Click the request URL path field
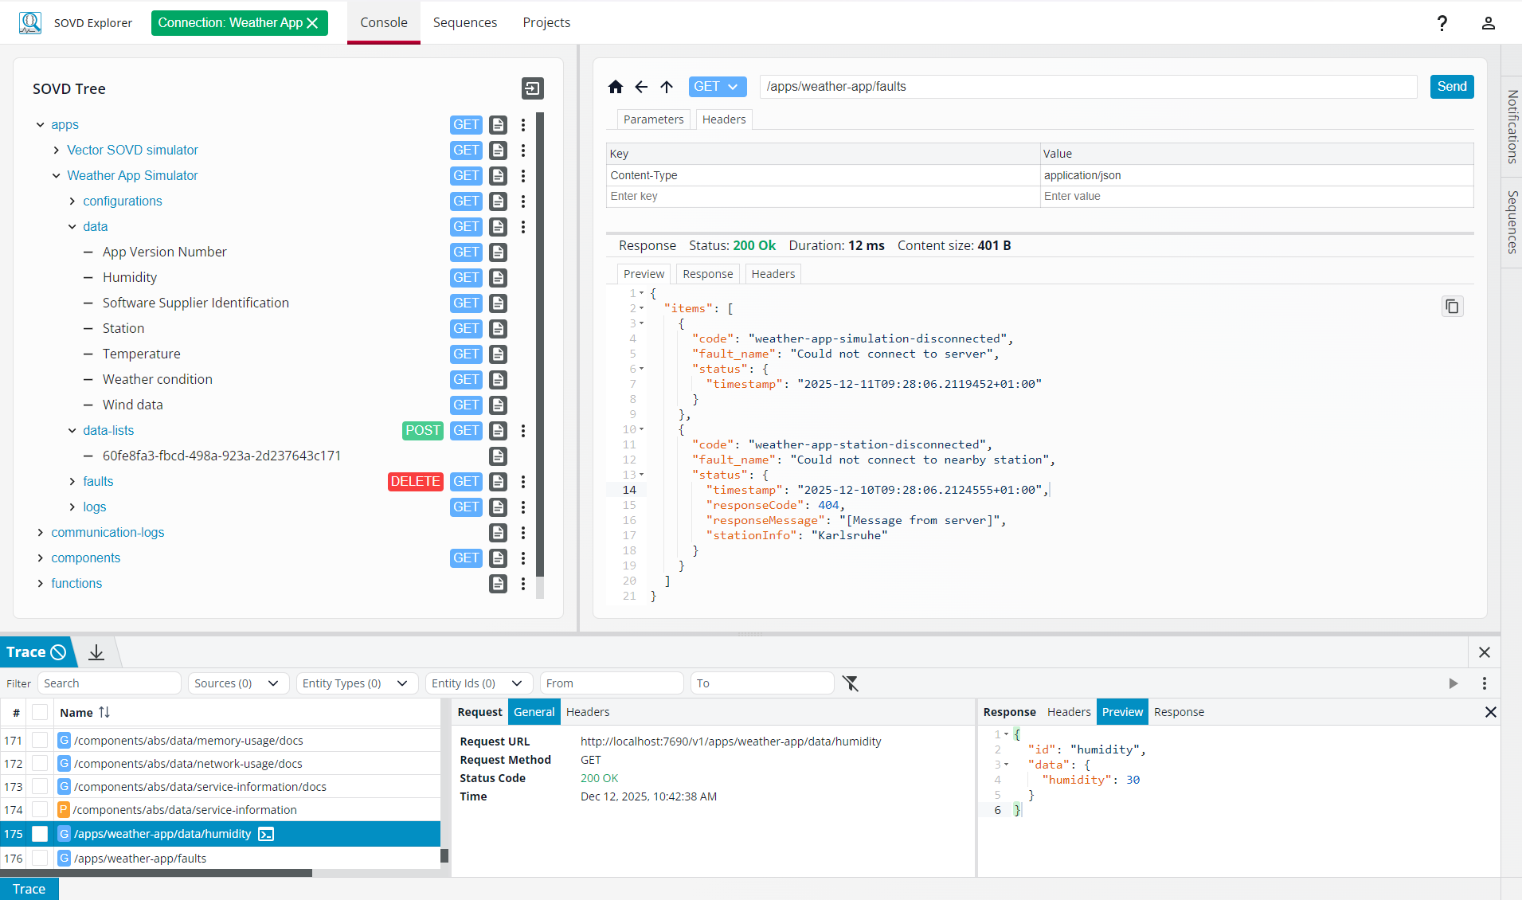Viewport: 1522px width, 900px height. [1088, 87]
